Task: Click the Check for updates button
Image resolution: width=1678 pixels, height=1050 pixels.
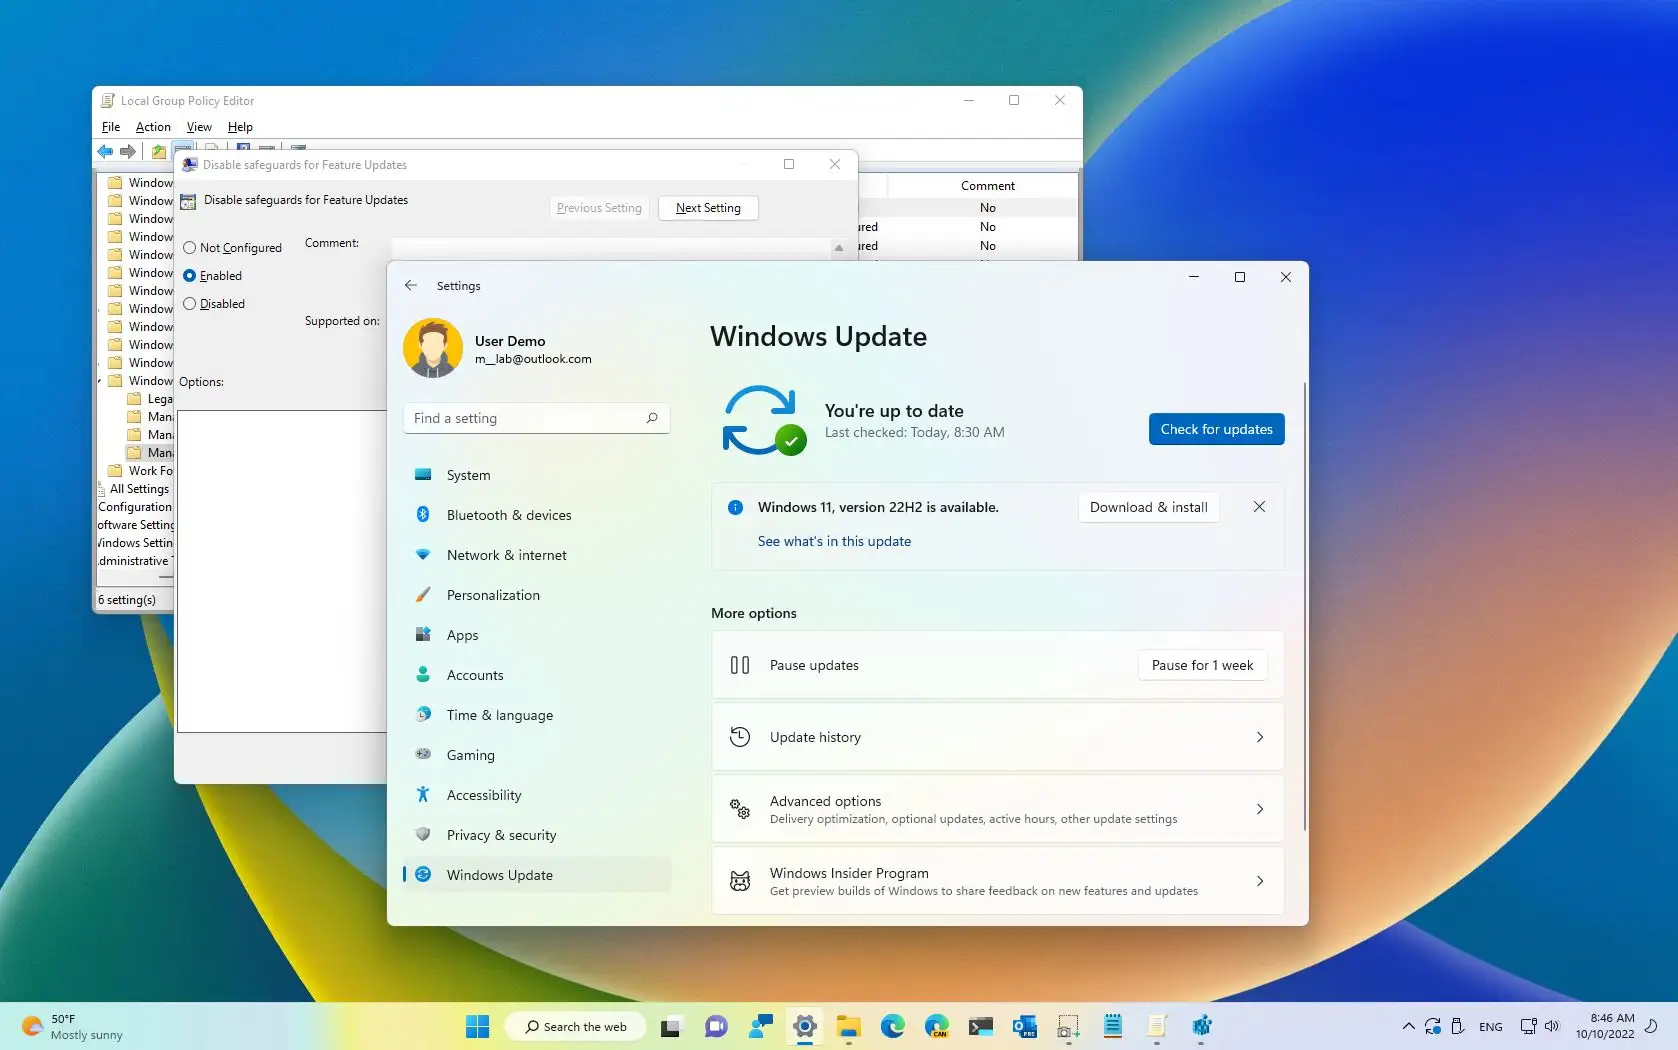Action: (1216, 429)
